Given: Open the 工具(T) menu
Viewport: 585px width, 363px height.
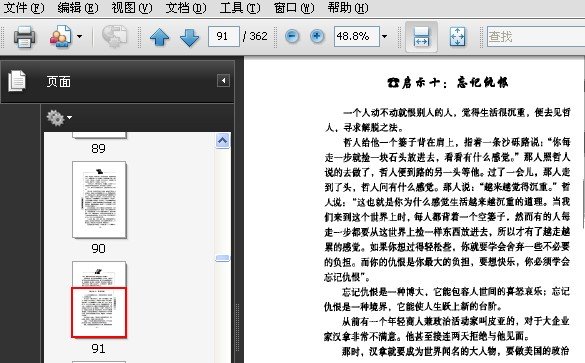Looking at the screenshot, I should point(240,7).
